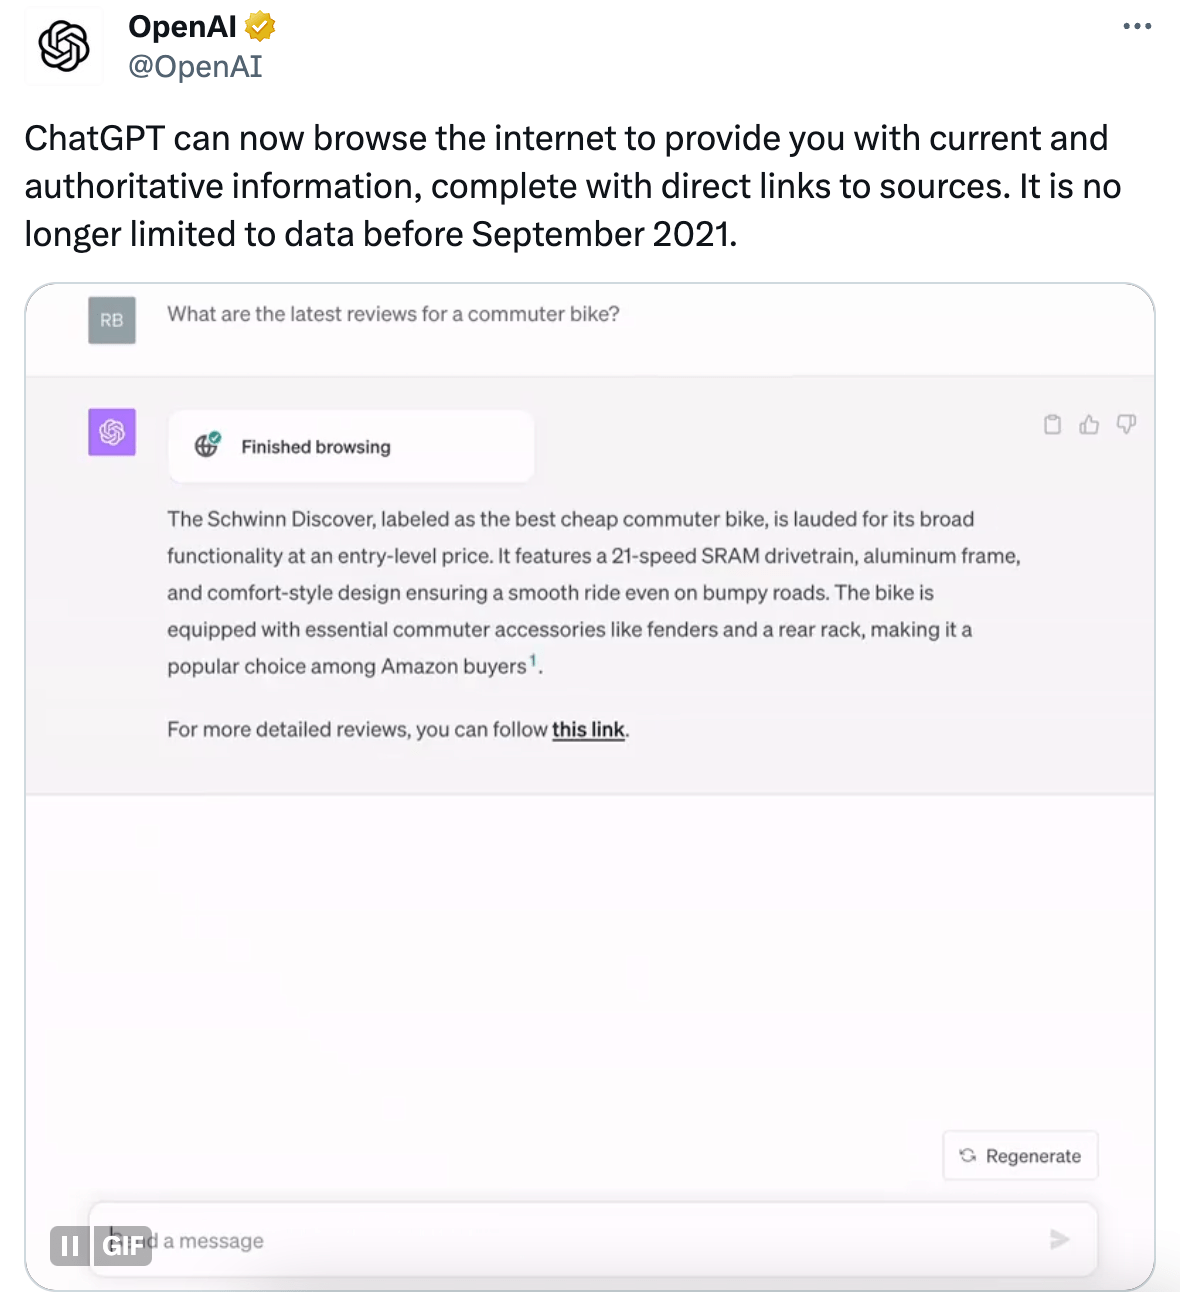Give the response a thumbs down
The width and height of the screenshot is (1180, 1292).
[x=1126, y=424]
